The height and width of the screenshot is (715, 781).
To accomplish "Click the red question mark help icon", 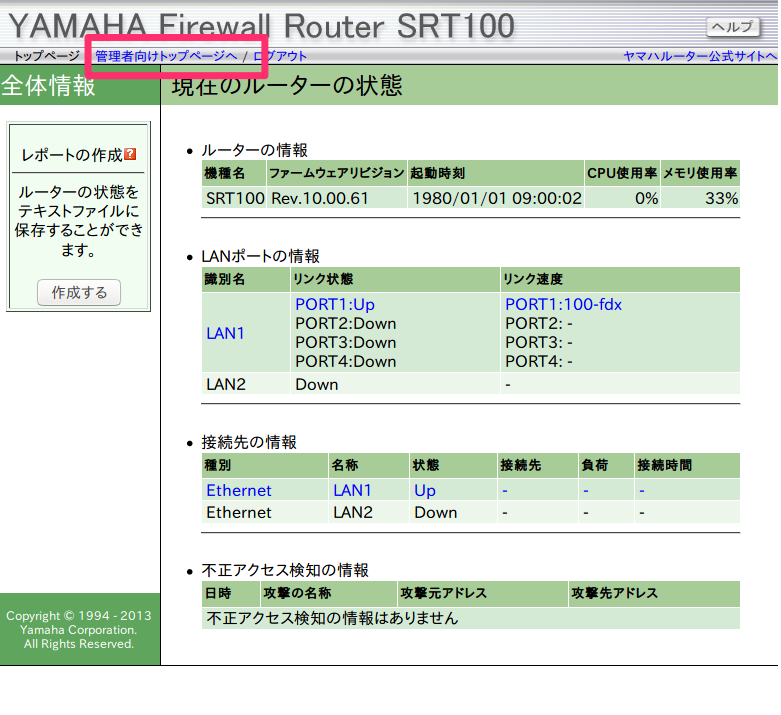I will [x=130, y=154].
